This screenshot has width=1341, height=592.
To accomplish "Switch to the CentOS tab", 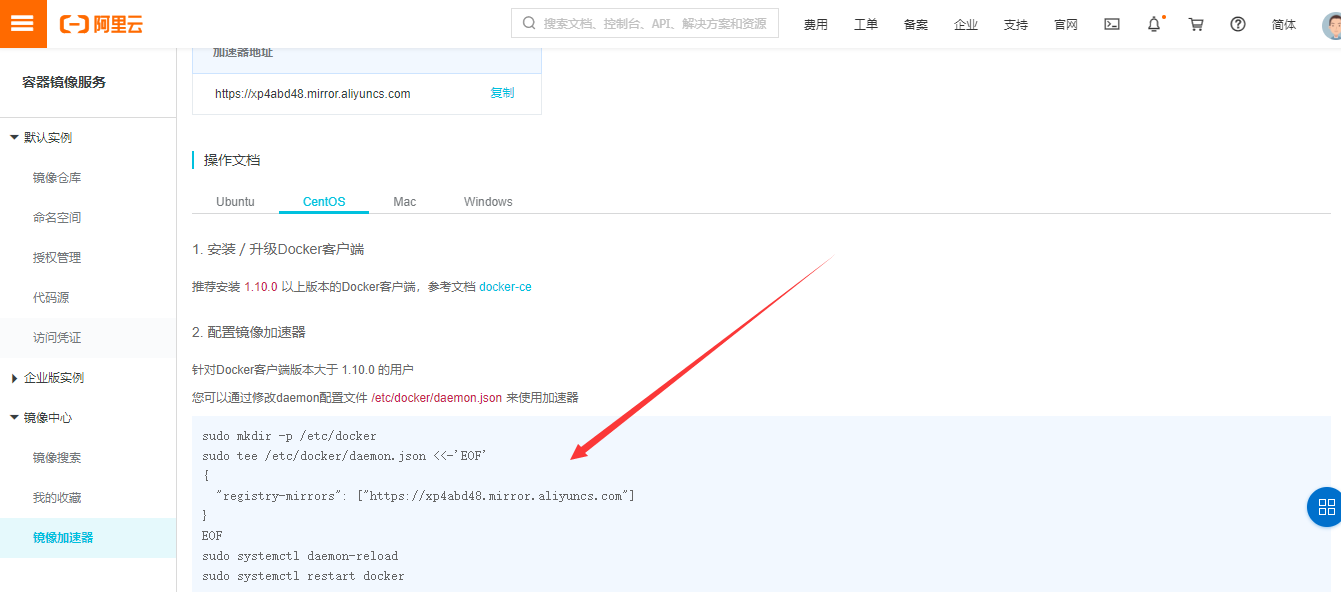I will 324,202.
